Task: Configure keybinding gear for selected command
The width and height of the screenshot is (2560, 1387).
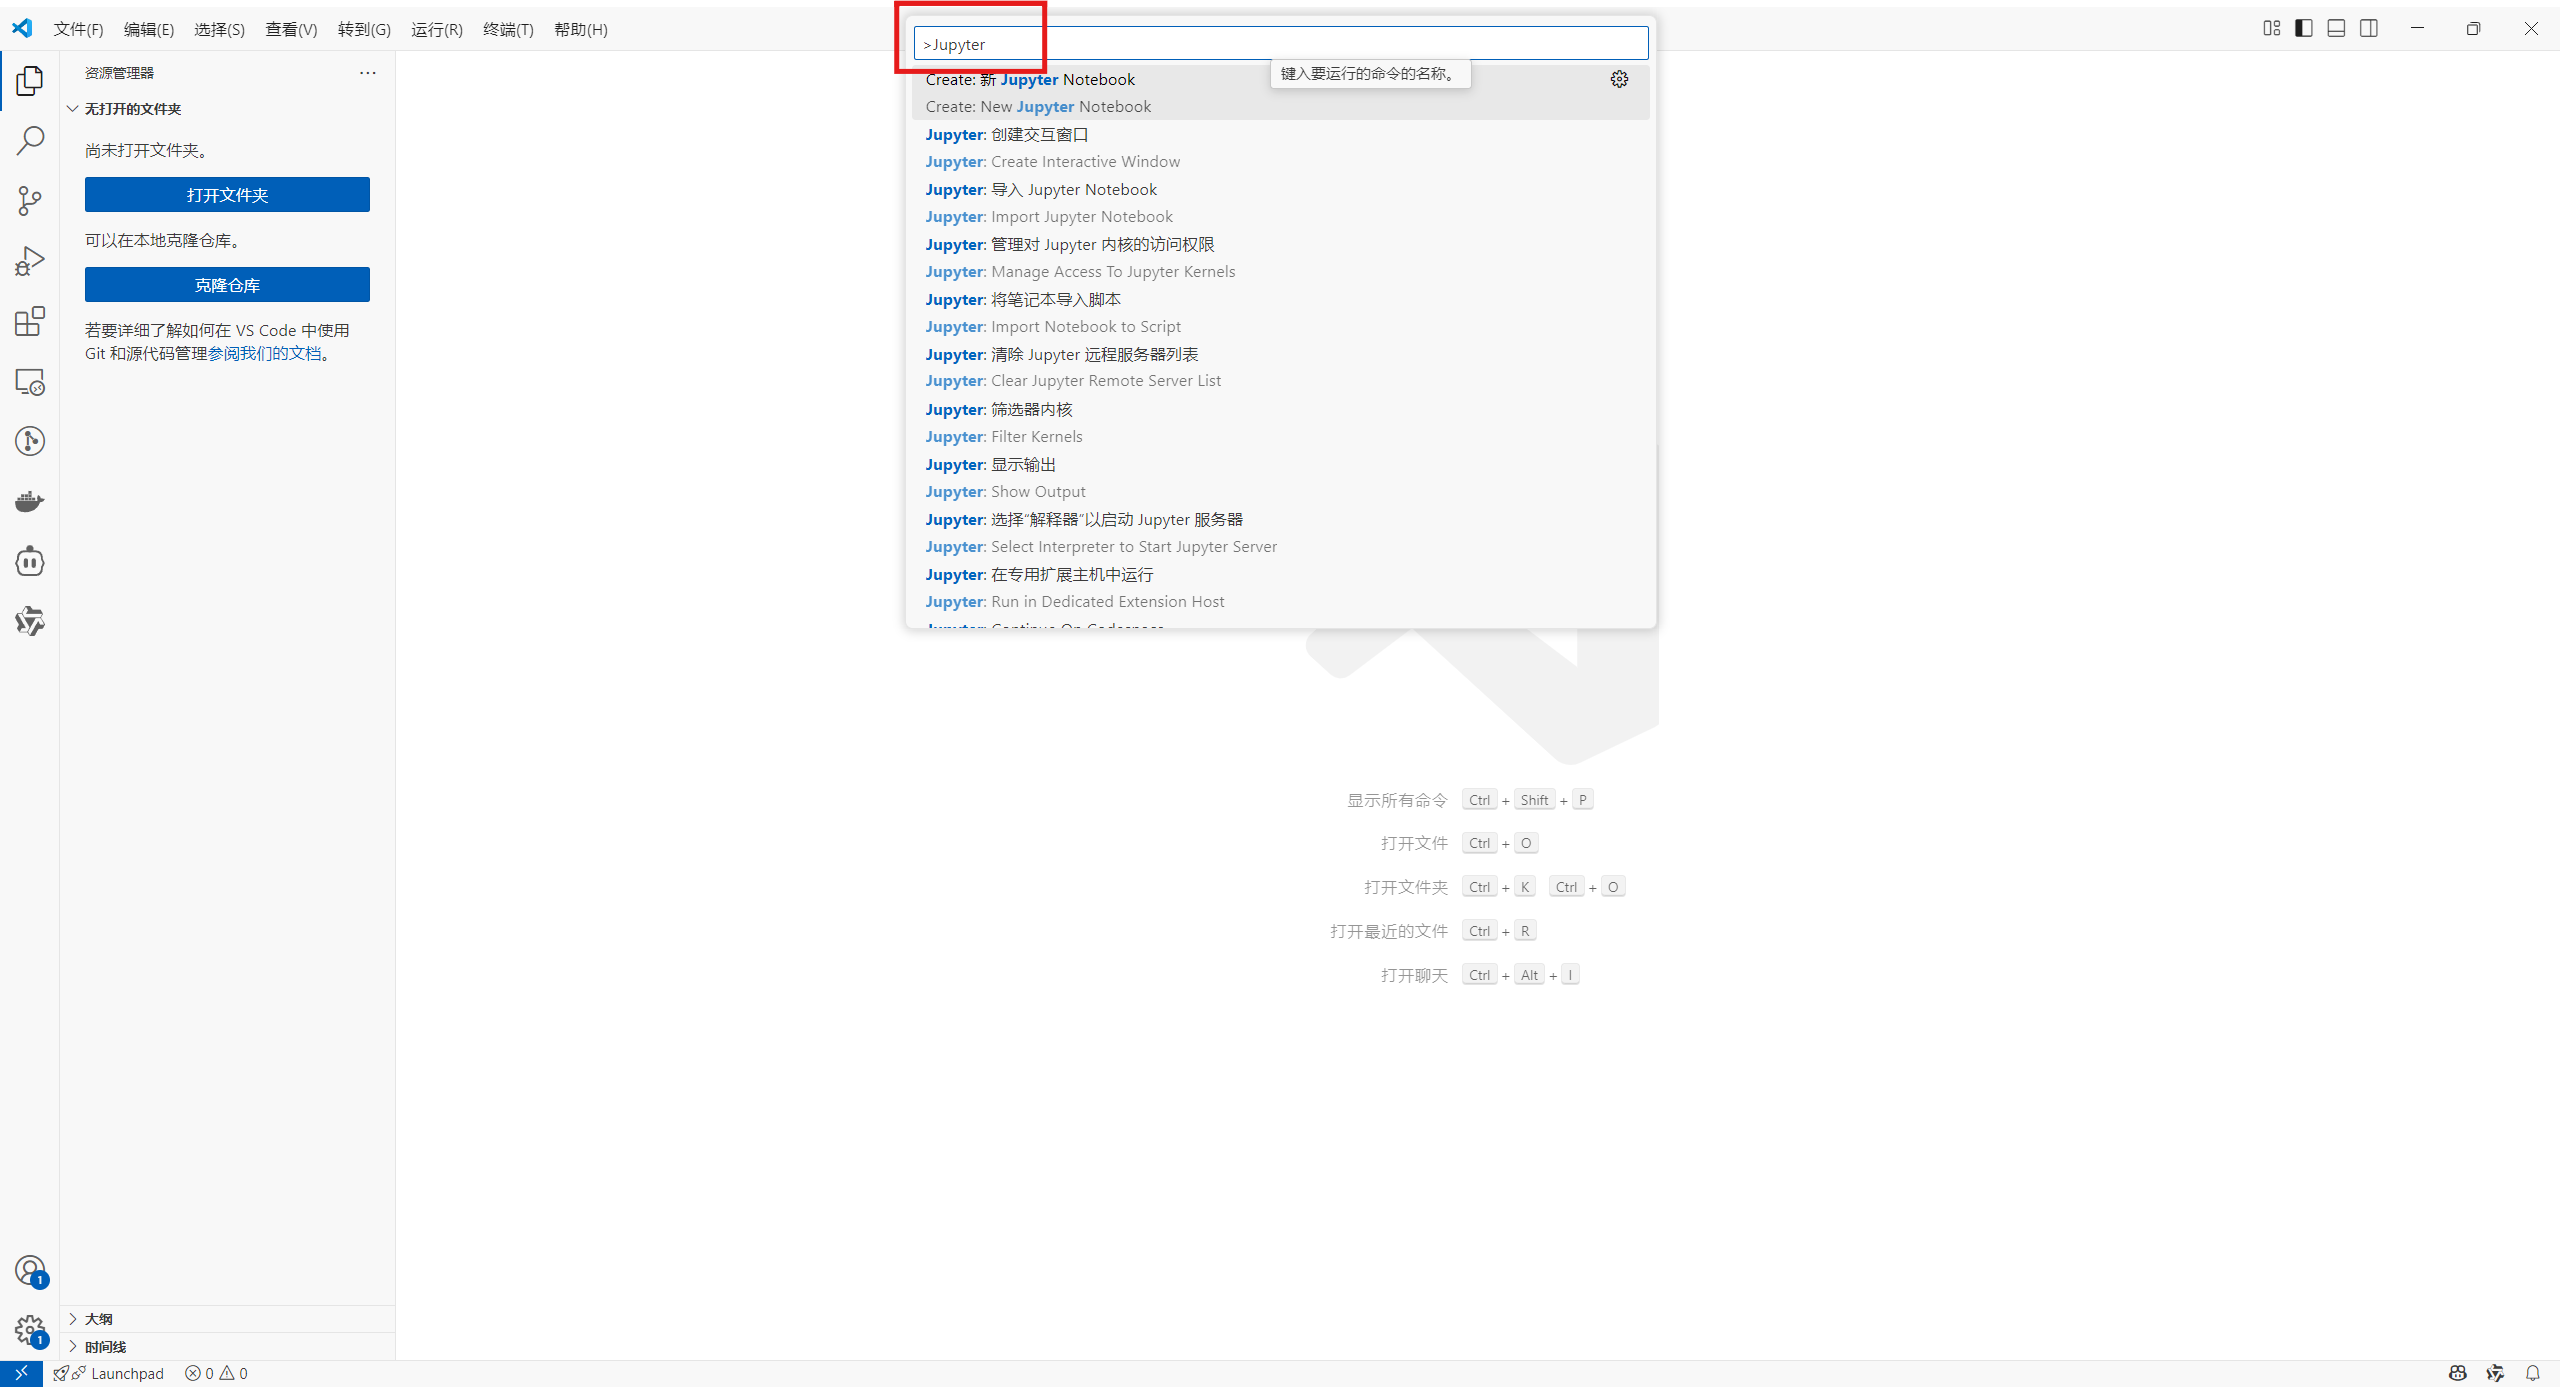Action: pos(1619,79)
